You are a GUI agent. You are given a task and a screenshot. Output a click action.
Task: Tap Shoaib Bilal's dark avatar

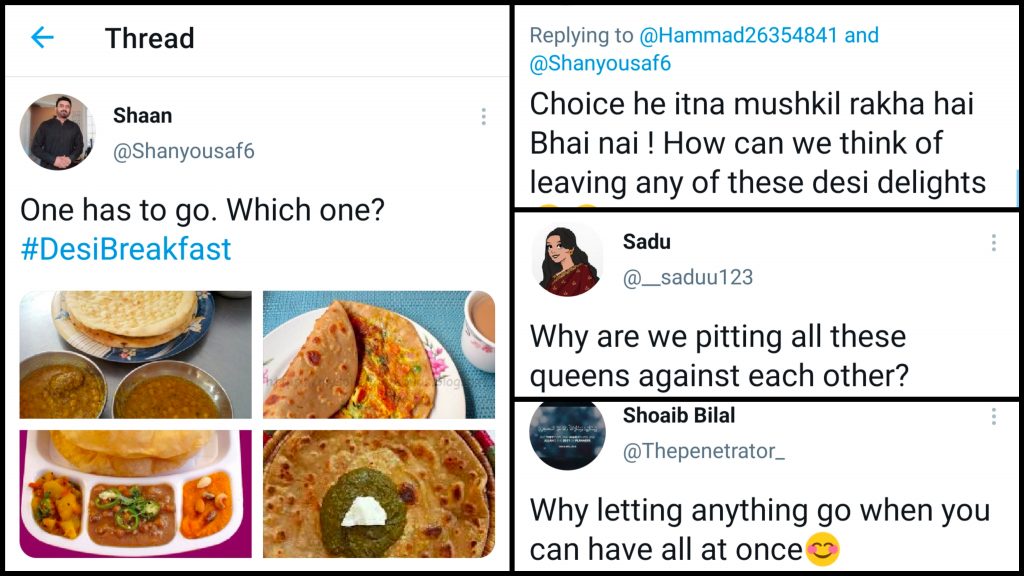point(567,432)
